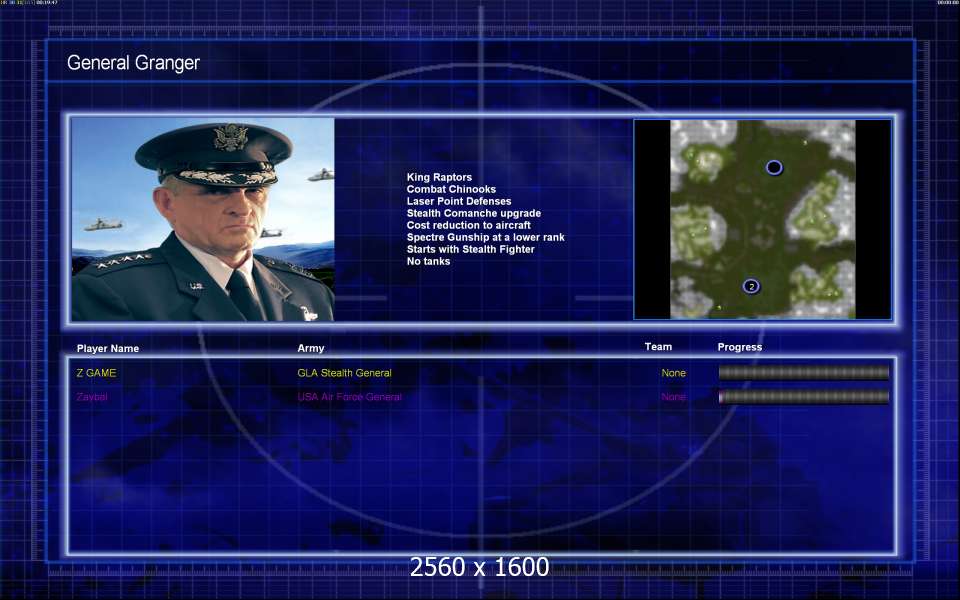Click the Progress column header
Screen dimensions: 960x600
pyautogui.click(x=739, y=347)
